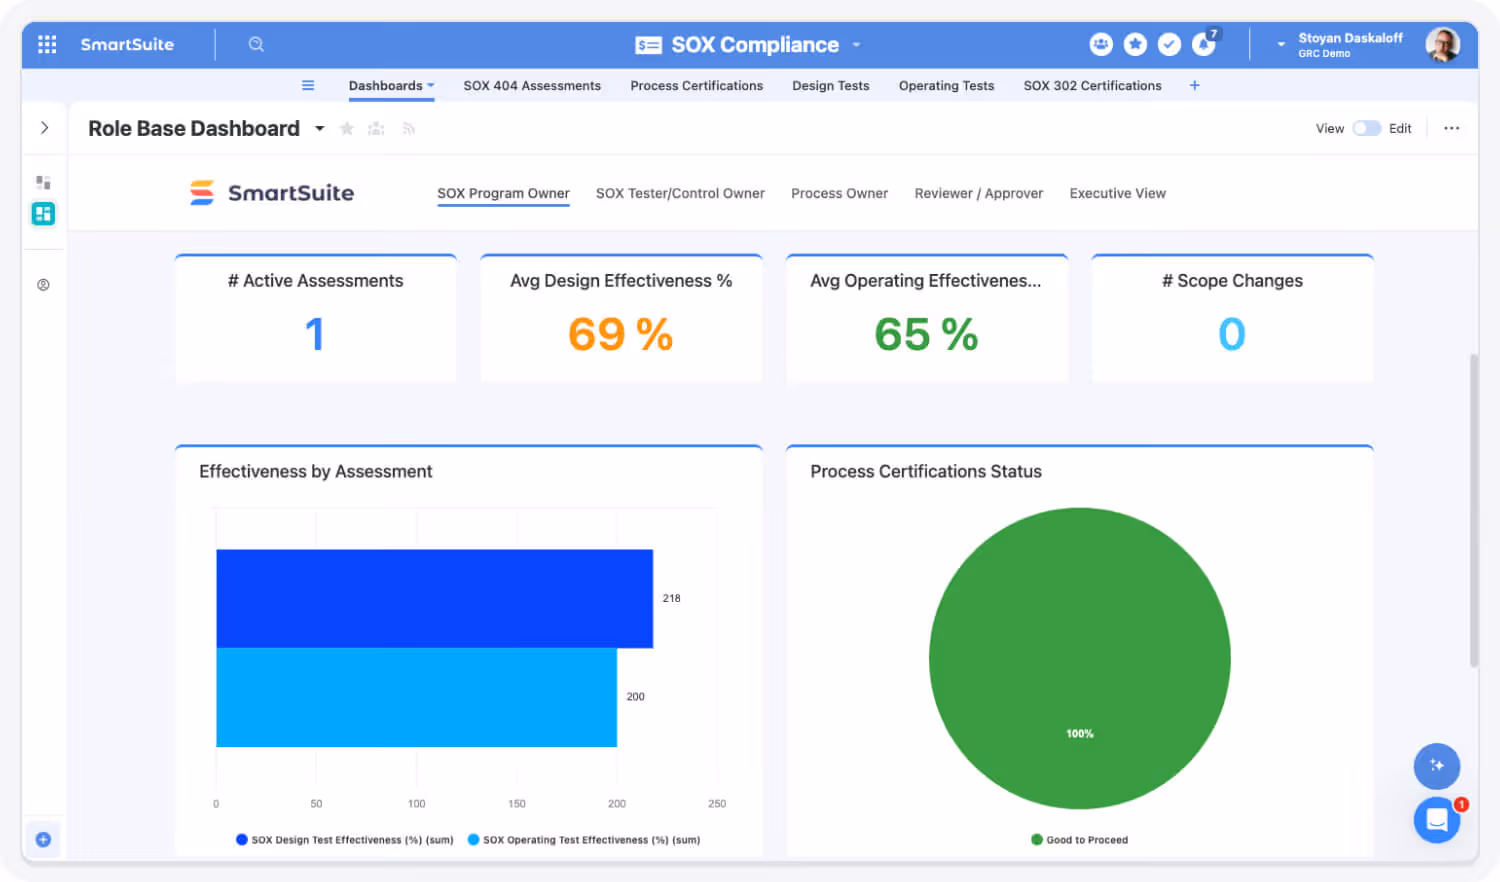Click the vertical scrollbar on right

(x=1474, y=510)
